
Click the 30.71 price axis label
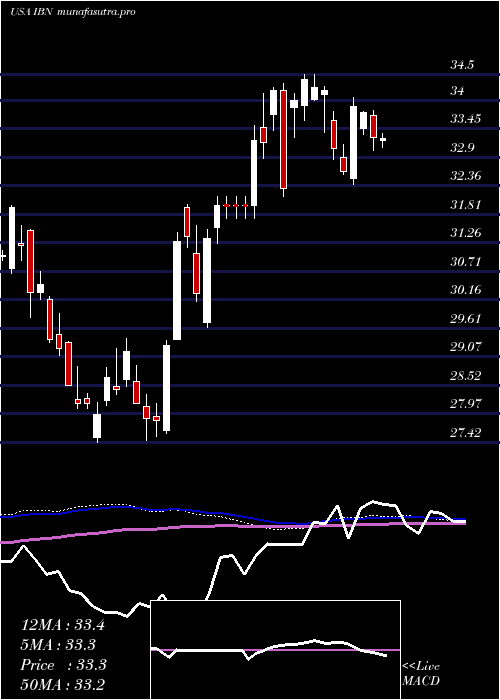click(x=465, y=262)
